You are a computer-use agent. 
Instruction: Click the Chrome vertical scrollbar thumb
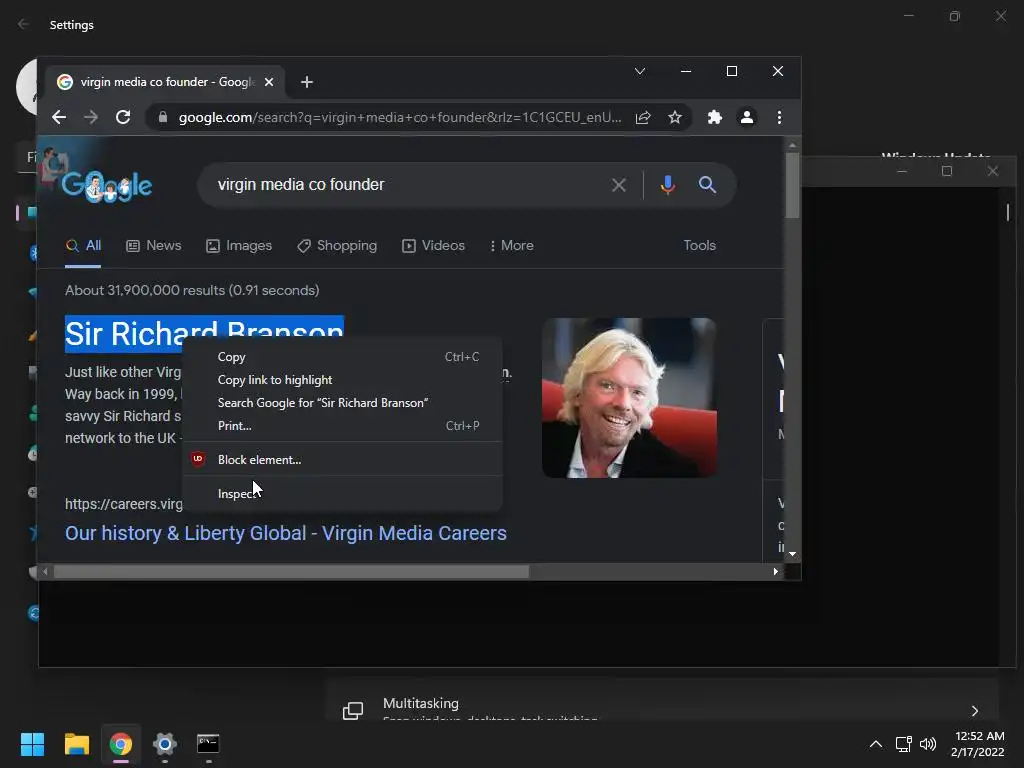click(792, 185)
